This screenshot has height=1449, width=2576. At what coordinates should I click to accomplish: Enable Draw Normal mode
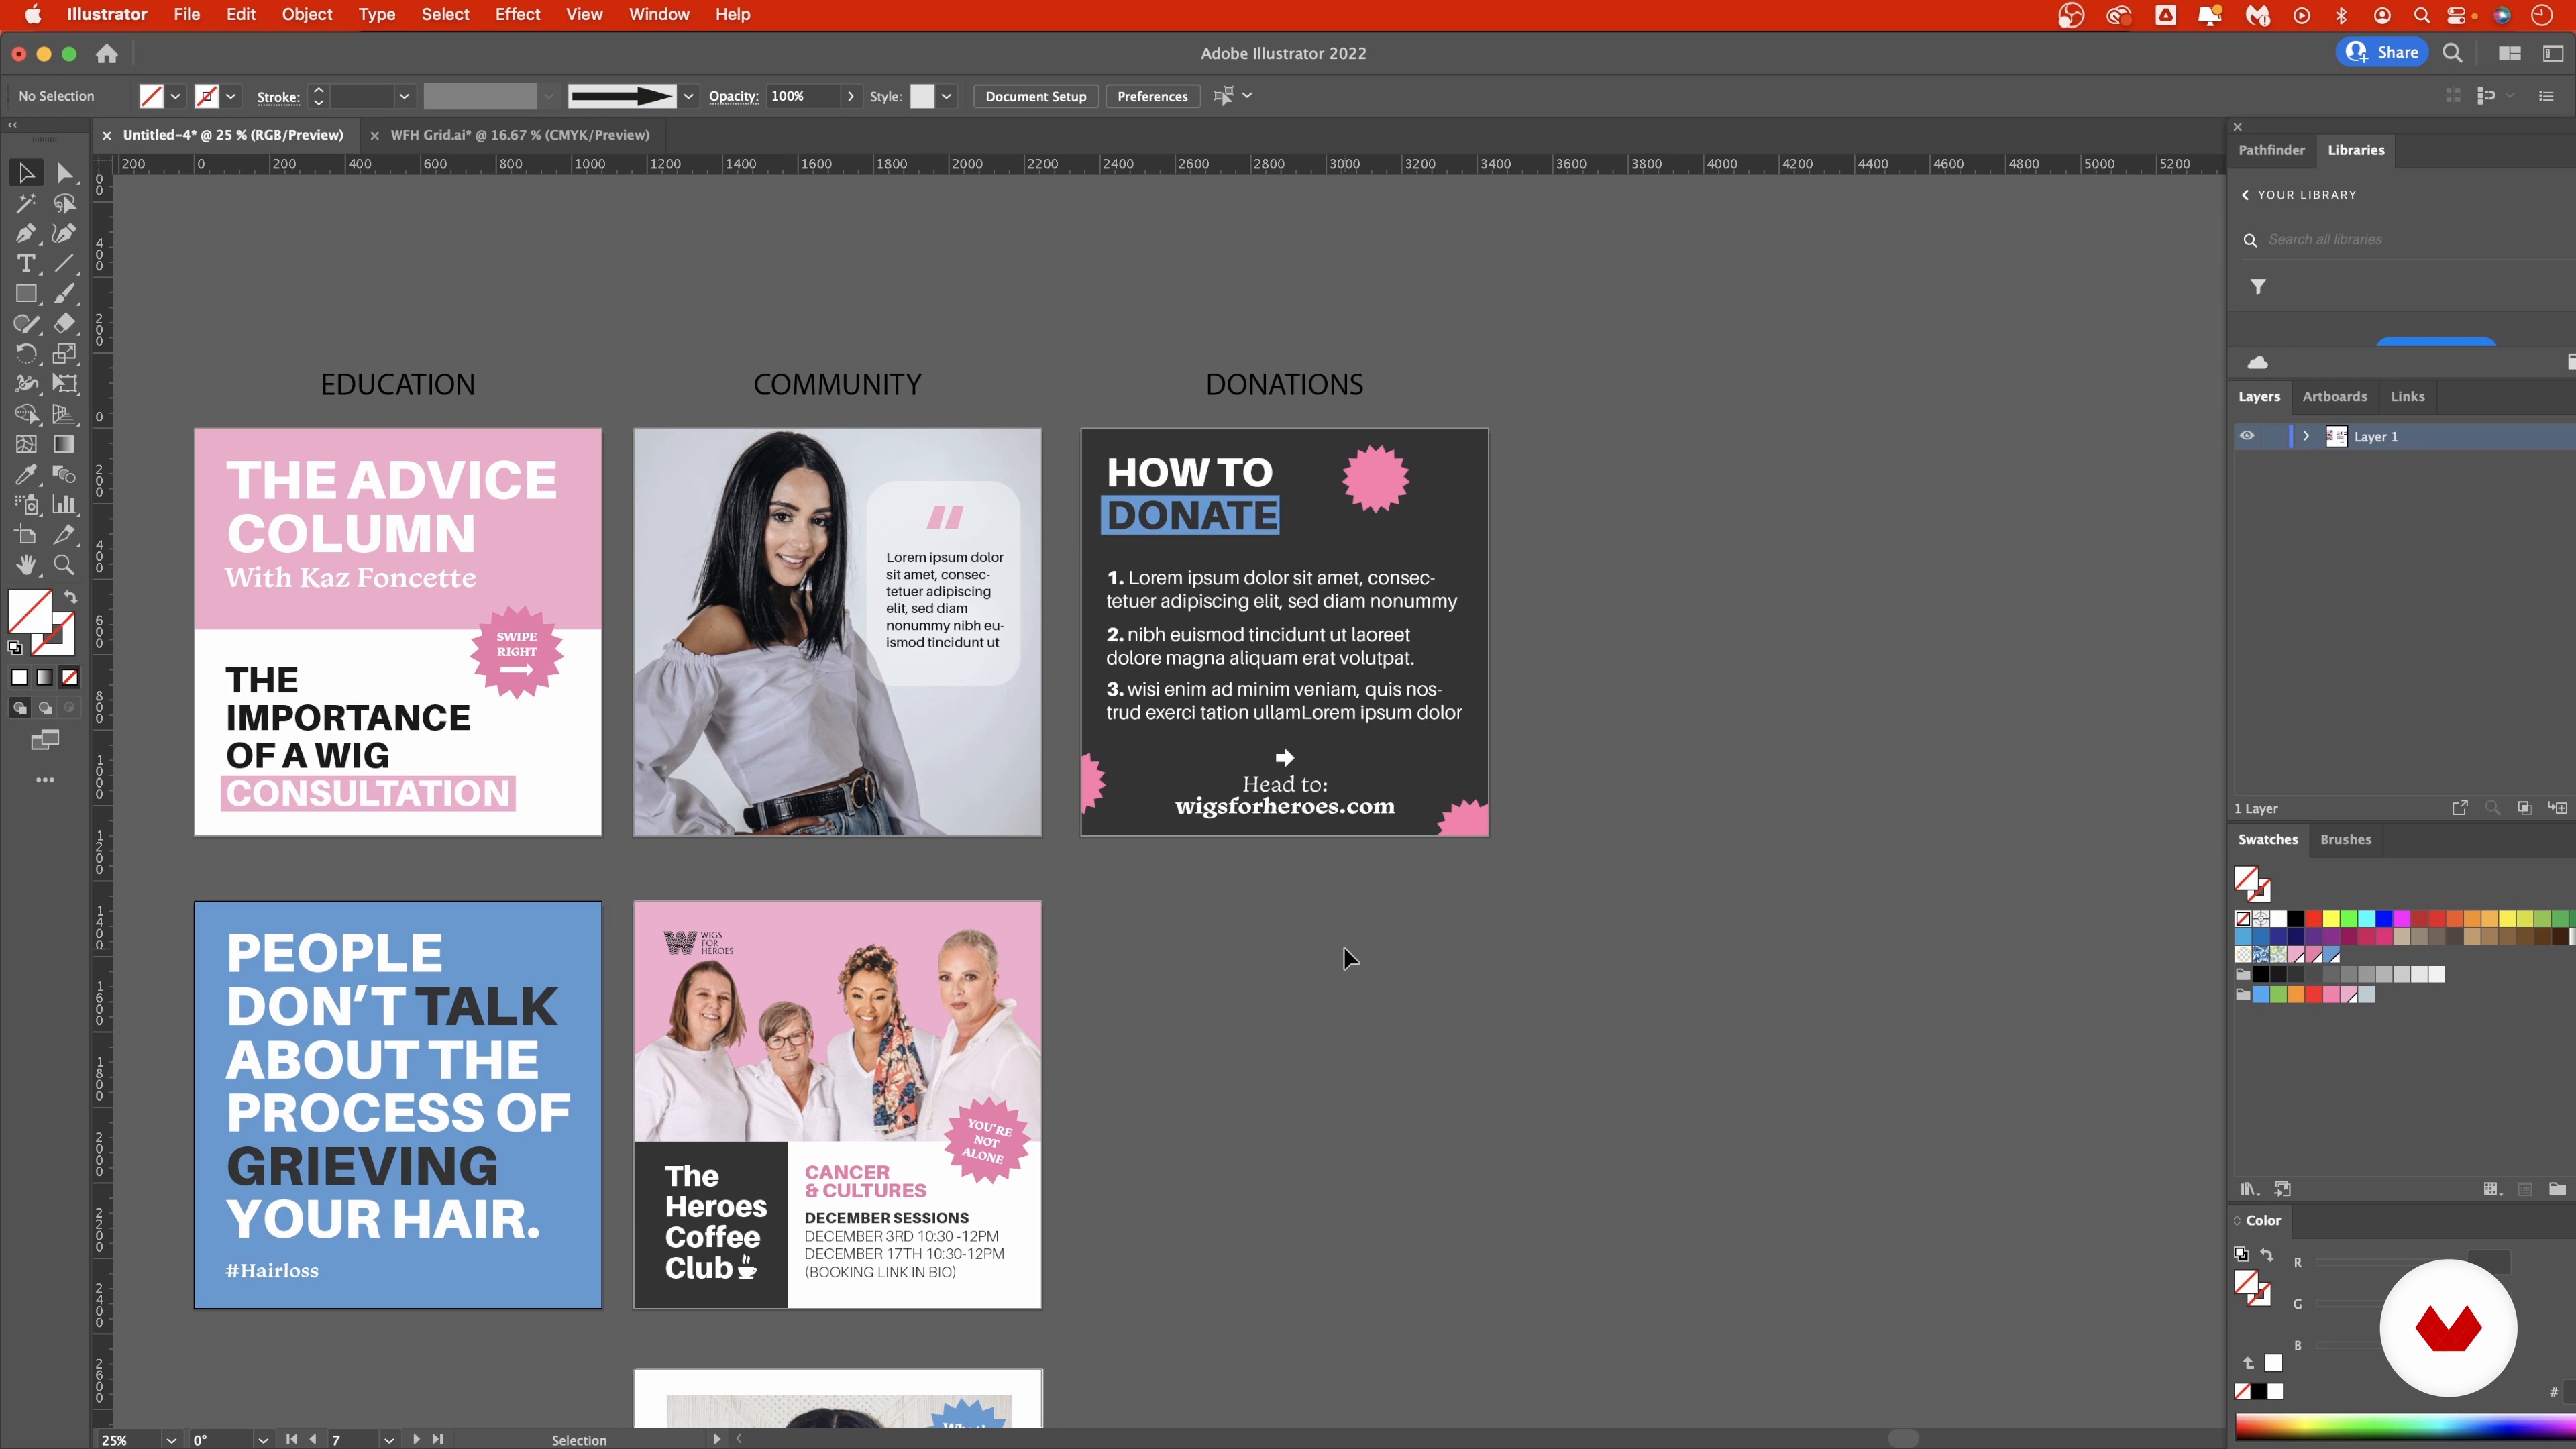[19, 708]
